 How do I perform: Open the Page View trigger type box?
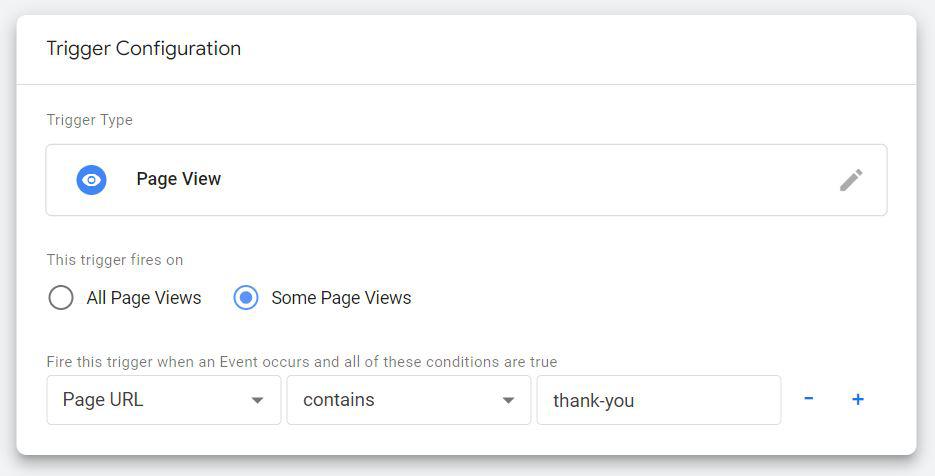pyautogui.click(x=466, y=180)
